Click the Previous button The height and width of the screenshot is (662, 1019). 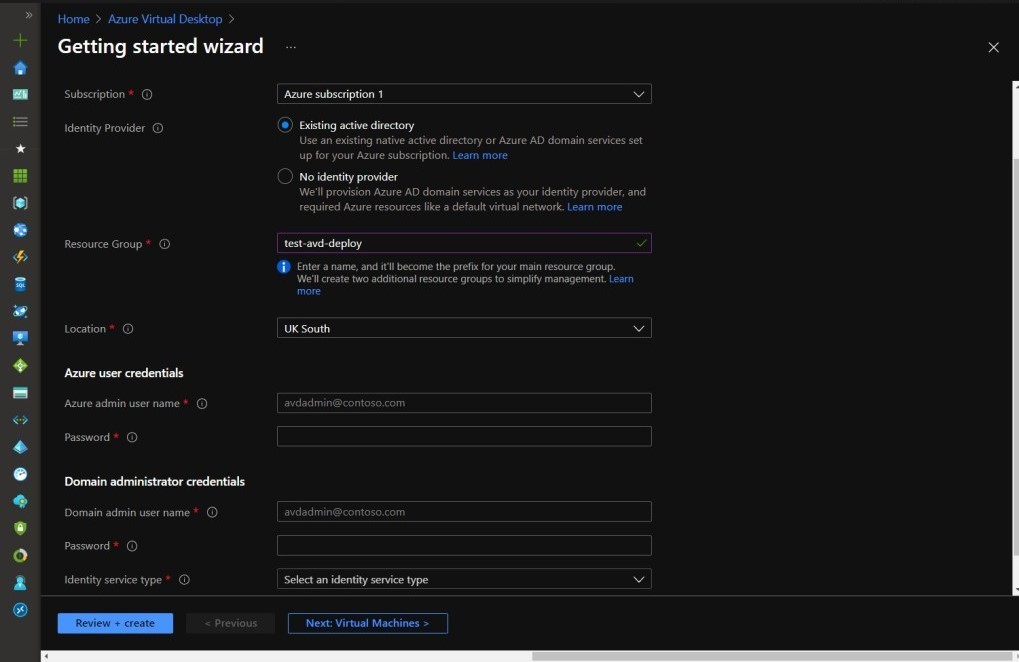point(231,623)
